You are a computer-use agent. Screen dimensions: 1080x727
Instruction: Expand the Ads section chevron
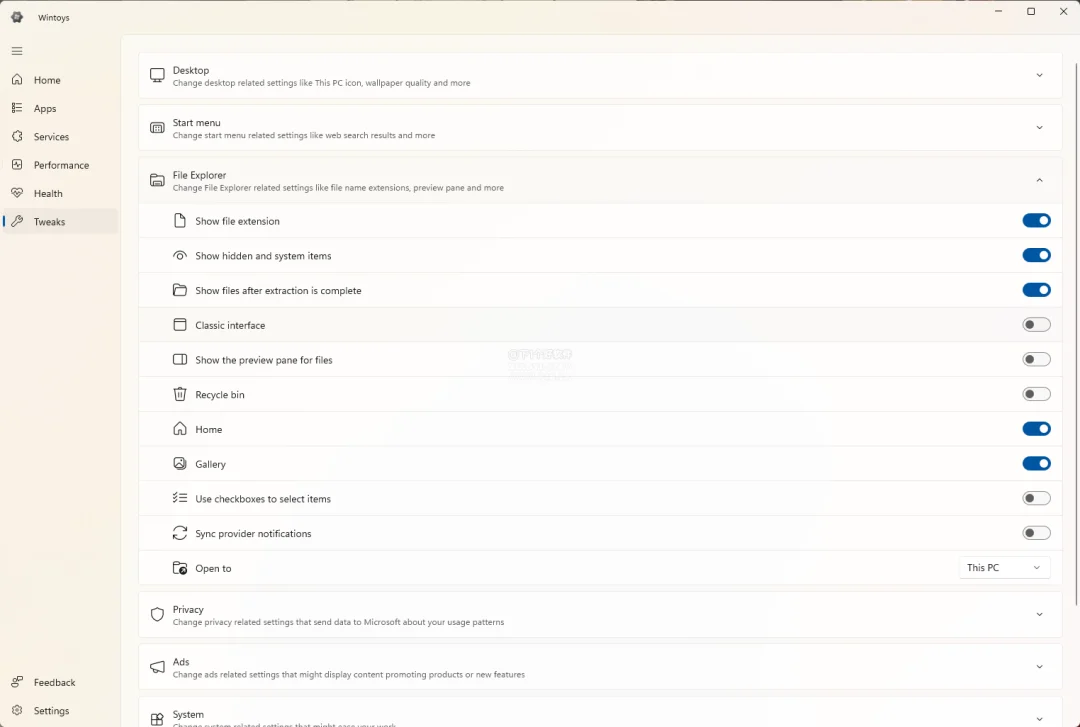[1039, 667]
